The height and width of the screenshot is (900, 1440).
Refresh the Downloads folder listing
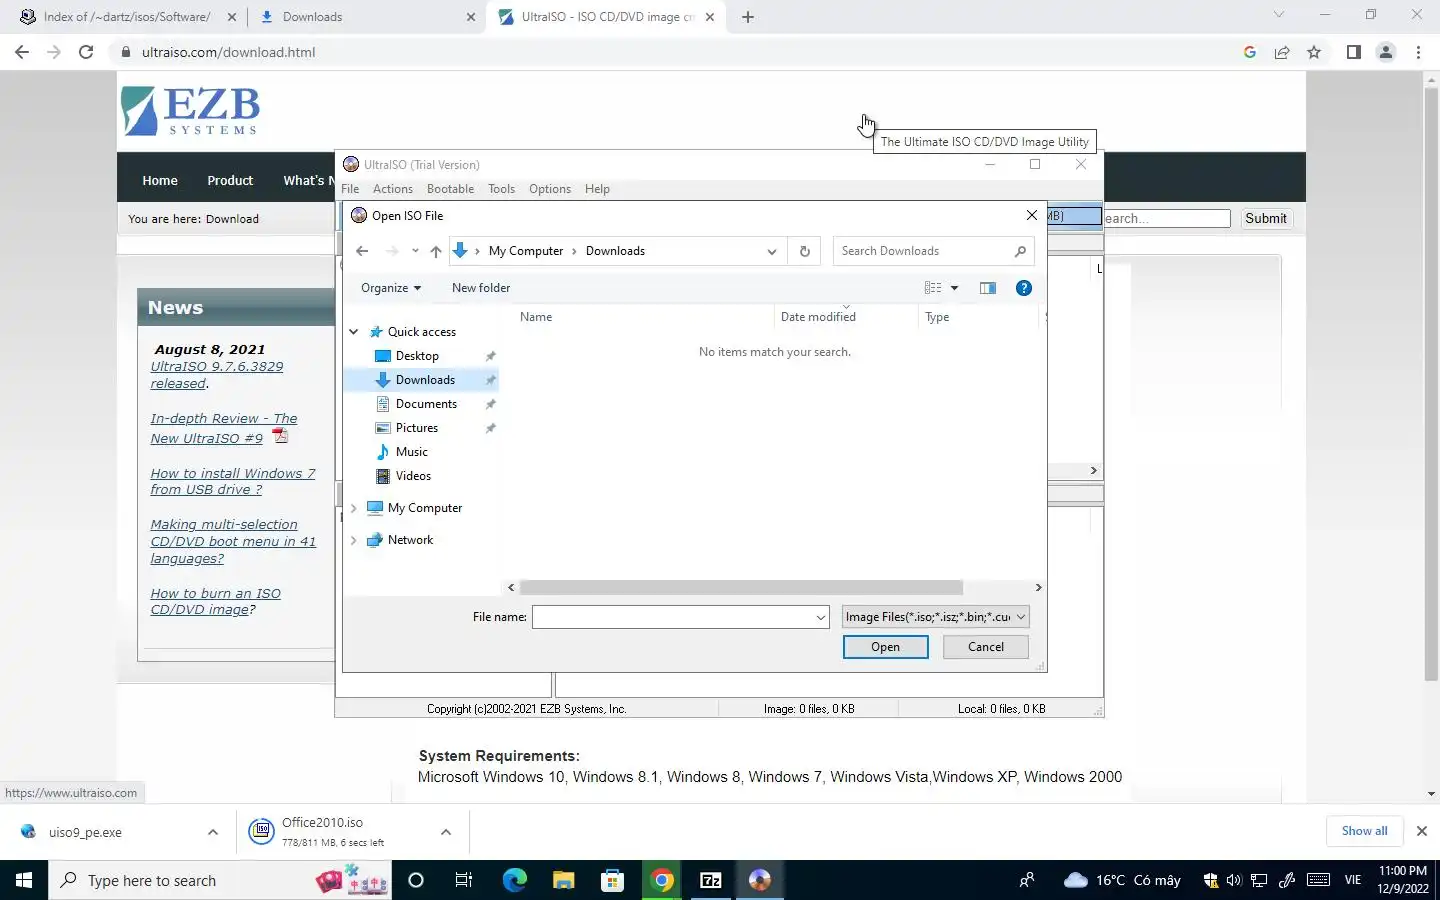[x=805, y=251]
